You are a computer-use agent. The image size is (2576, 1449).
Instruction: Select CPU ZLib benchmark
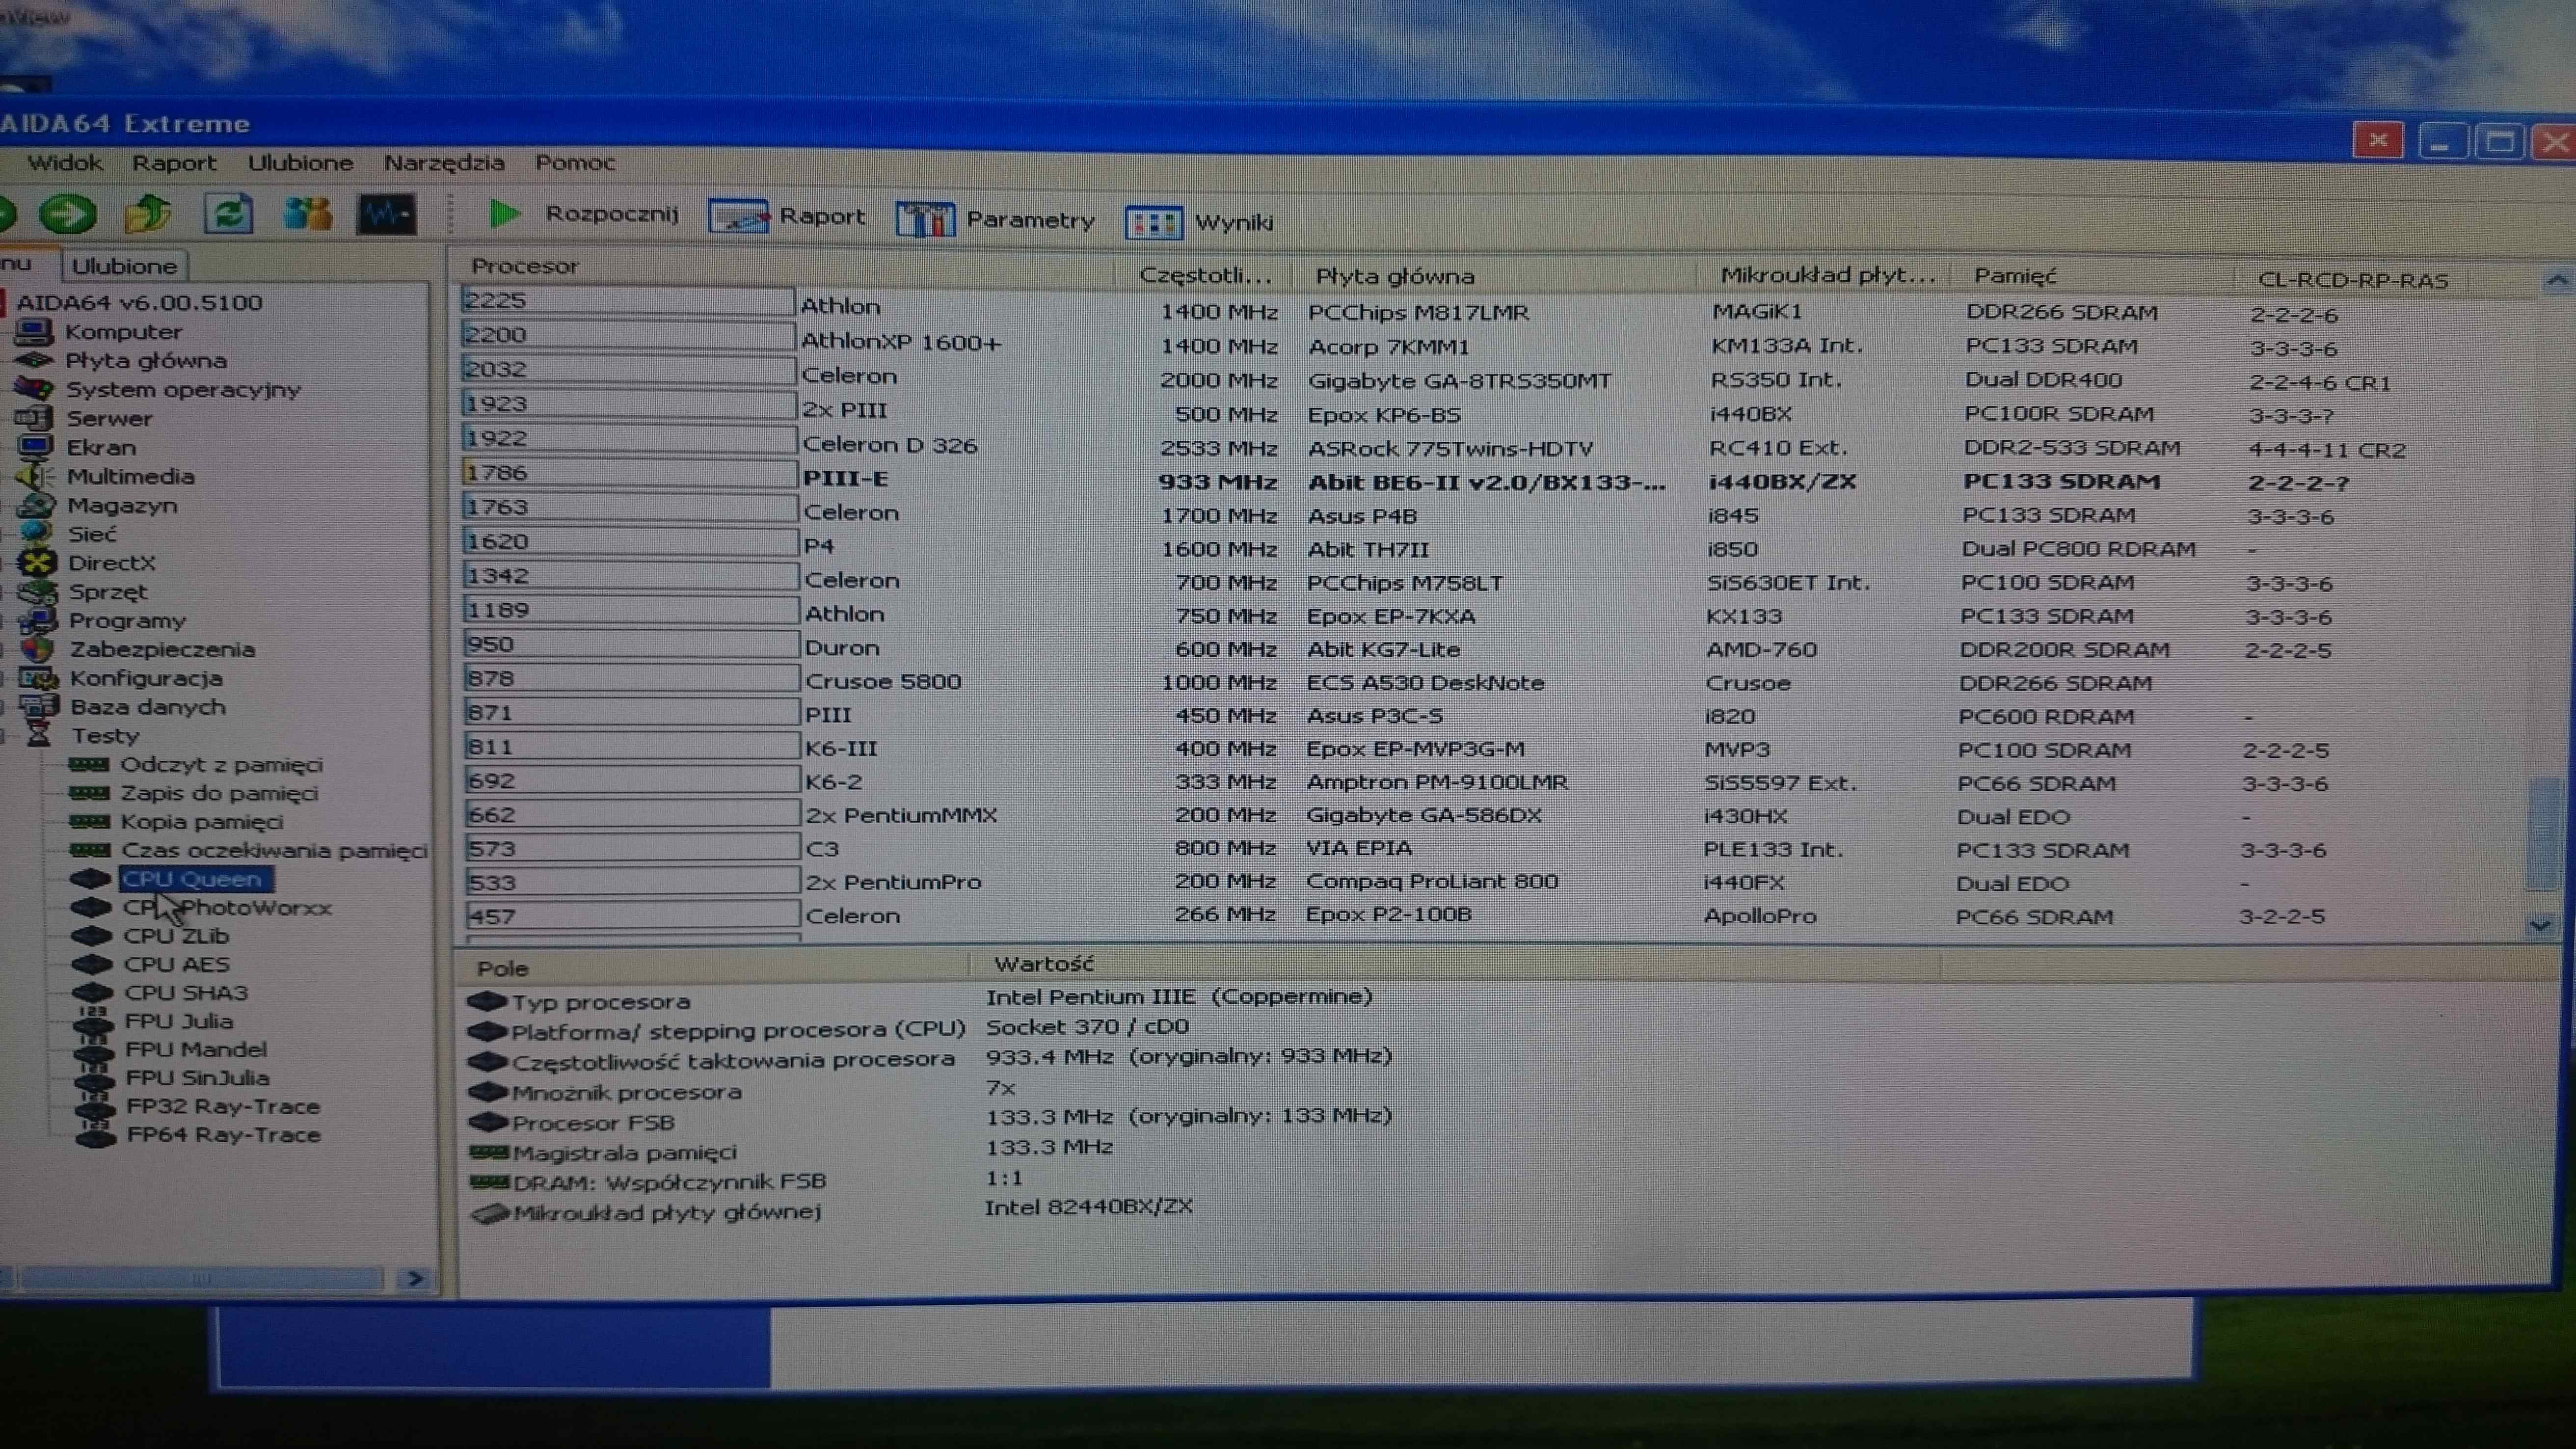coord(176,937)
